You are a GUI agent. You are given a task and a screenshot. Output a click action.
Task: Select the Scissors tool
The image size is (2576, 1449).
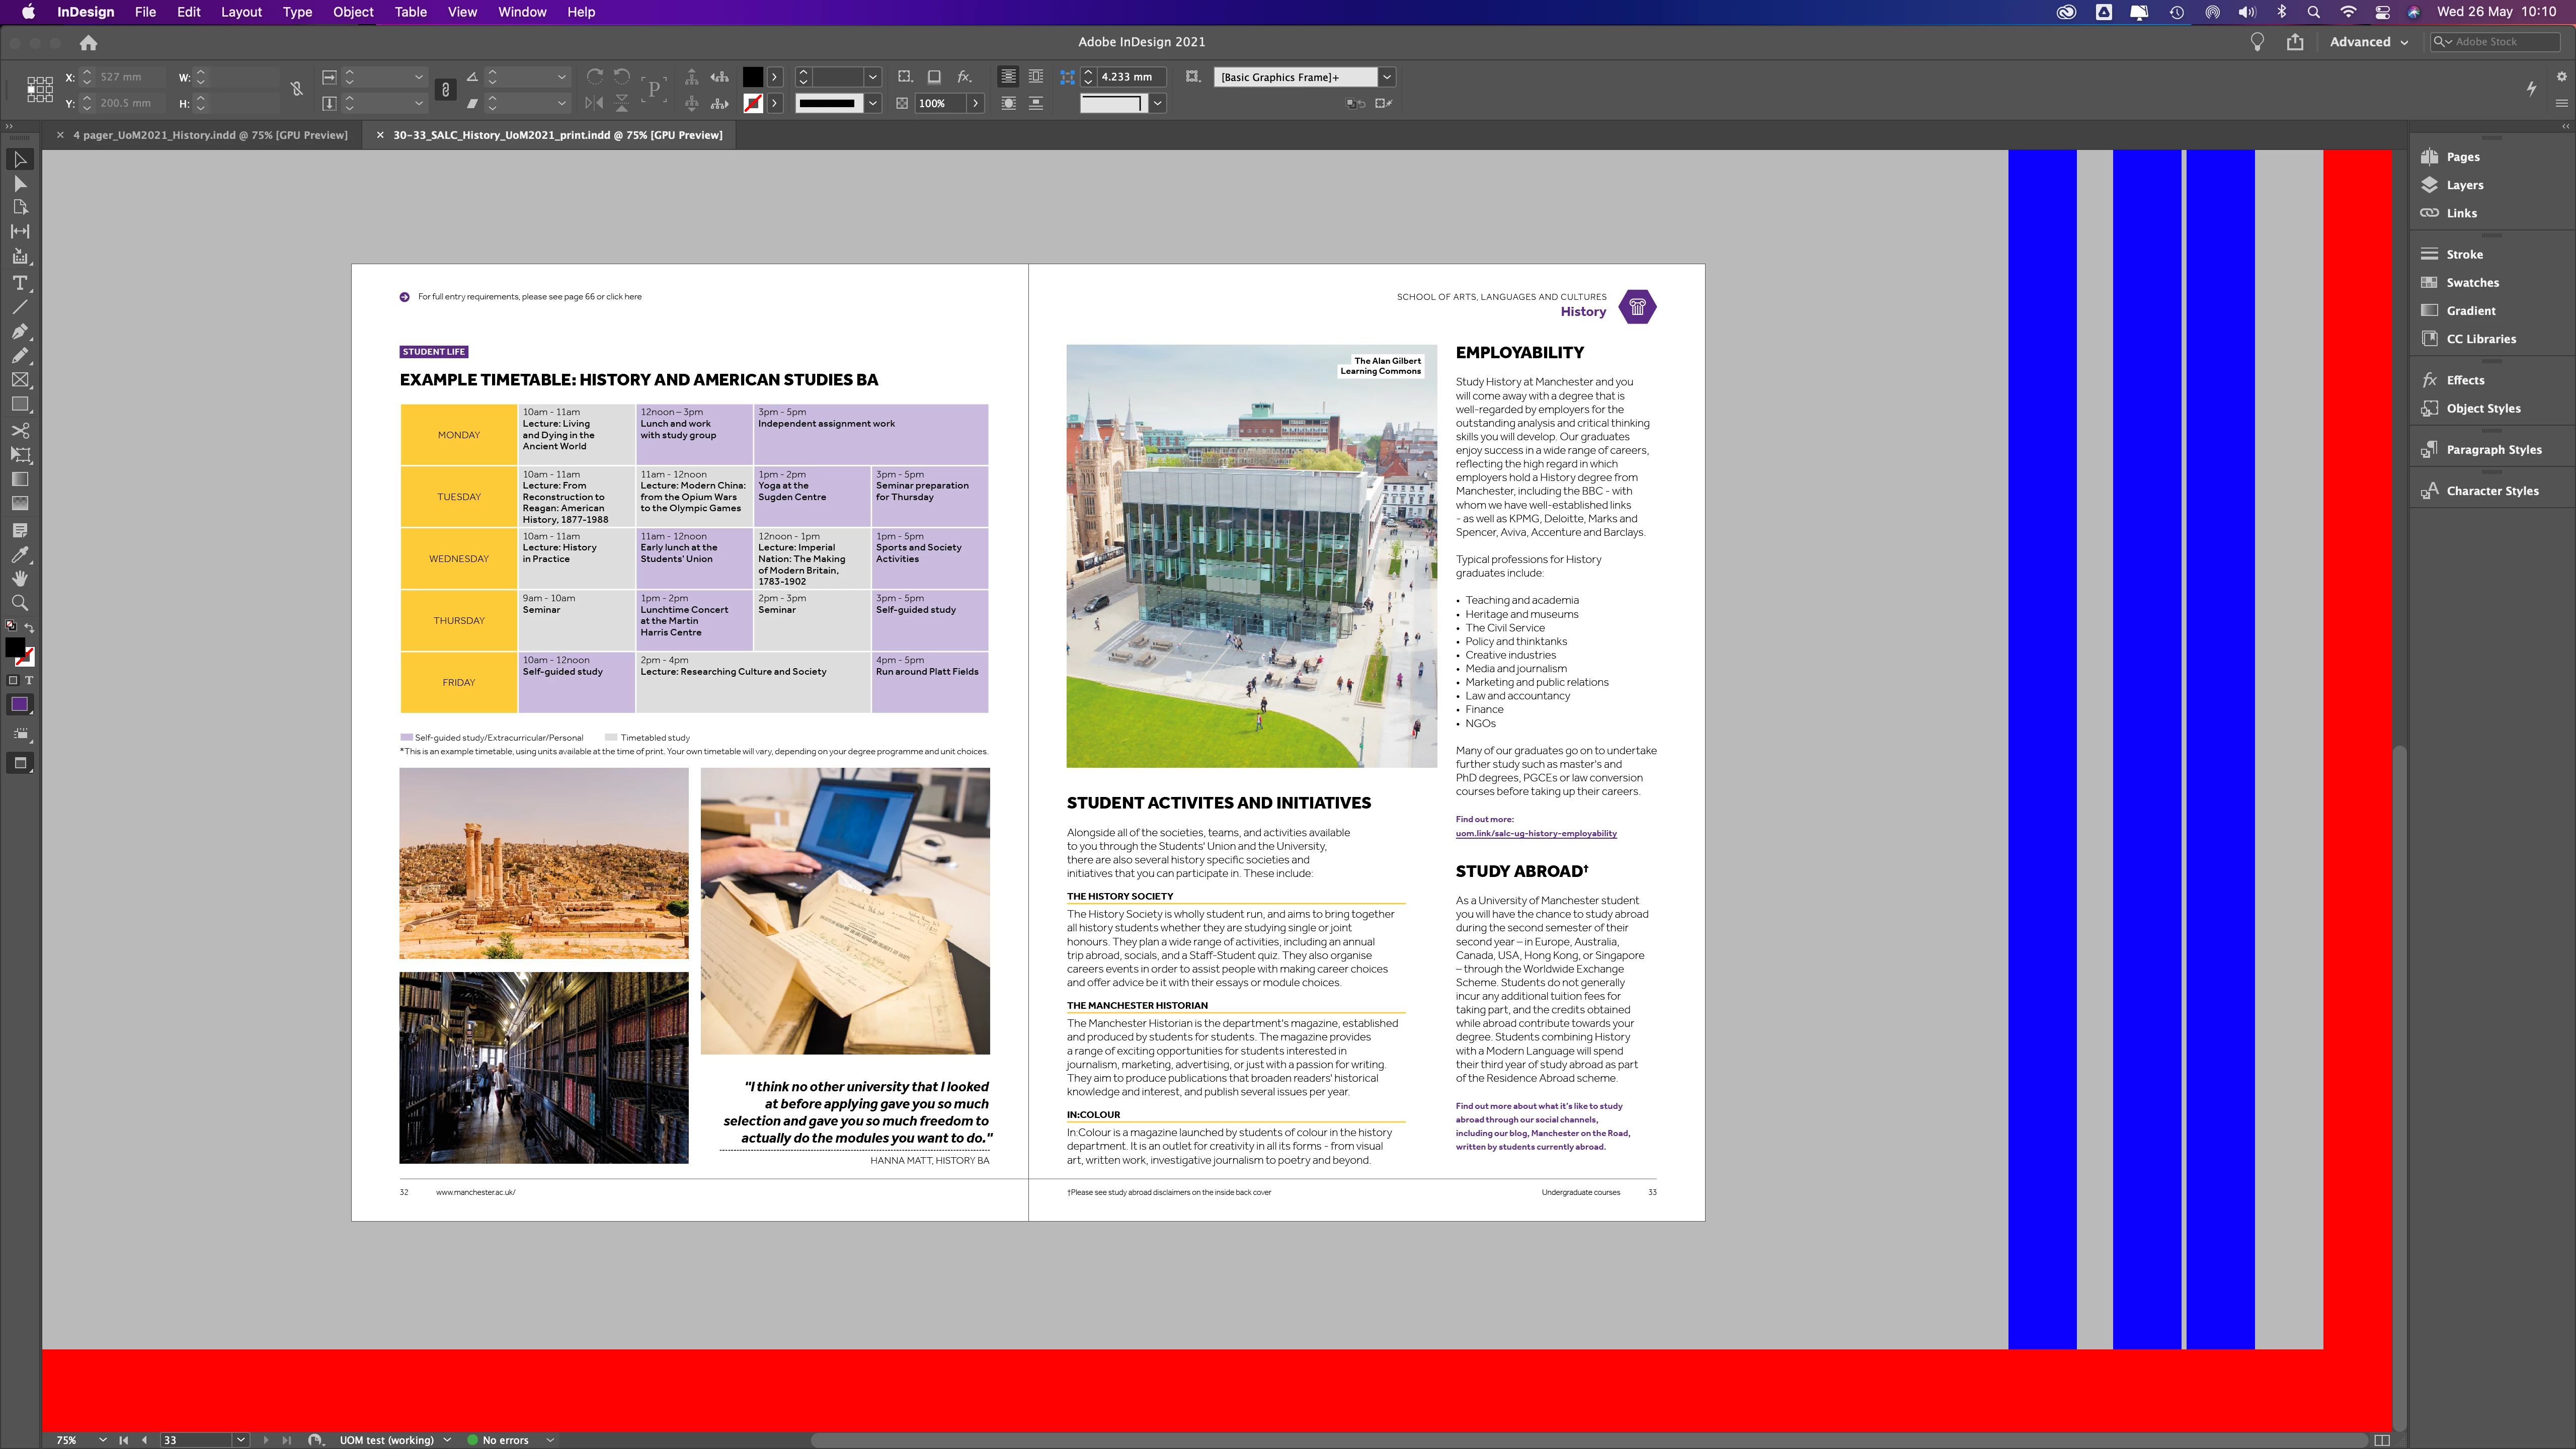pyautogui.click(x=19, y=430)
